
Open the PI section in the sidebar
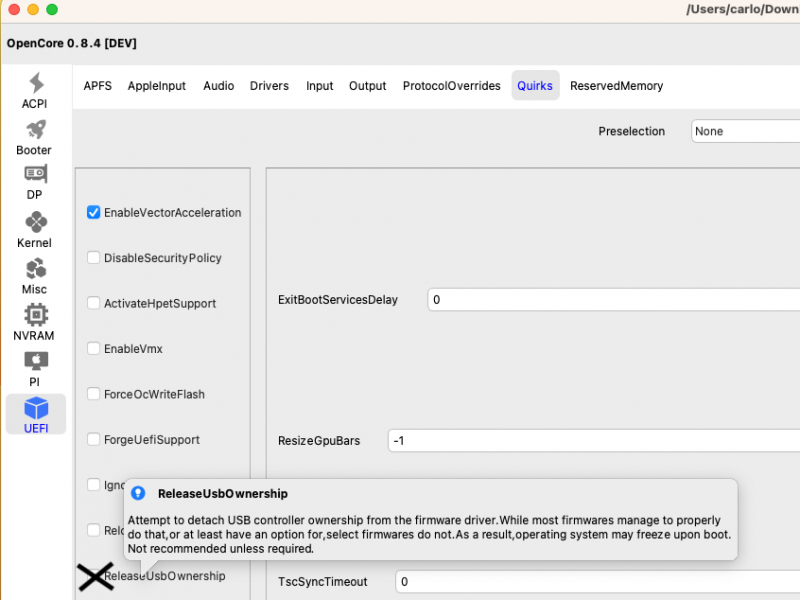[x=34, y=371]
